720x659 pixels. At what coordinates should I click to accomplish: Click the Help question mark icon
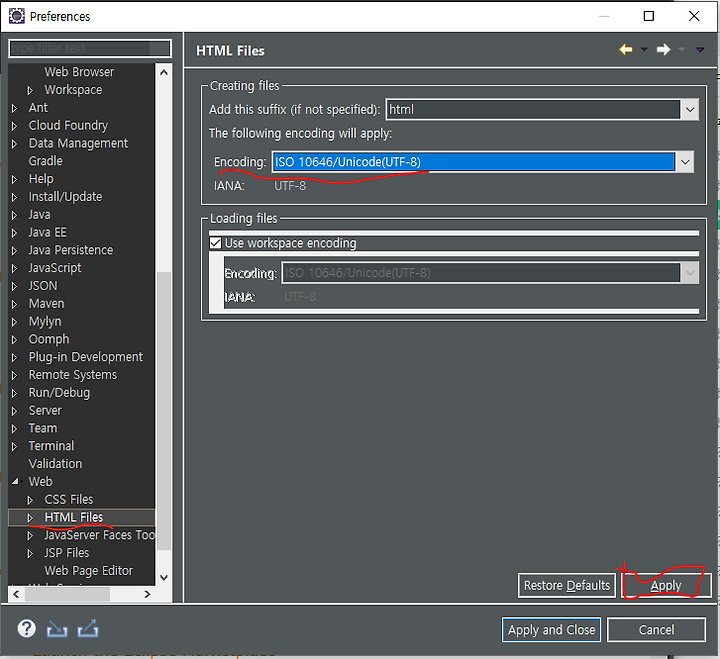pos(27,628)
